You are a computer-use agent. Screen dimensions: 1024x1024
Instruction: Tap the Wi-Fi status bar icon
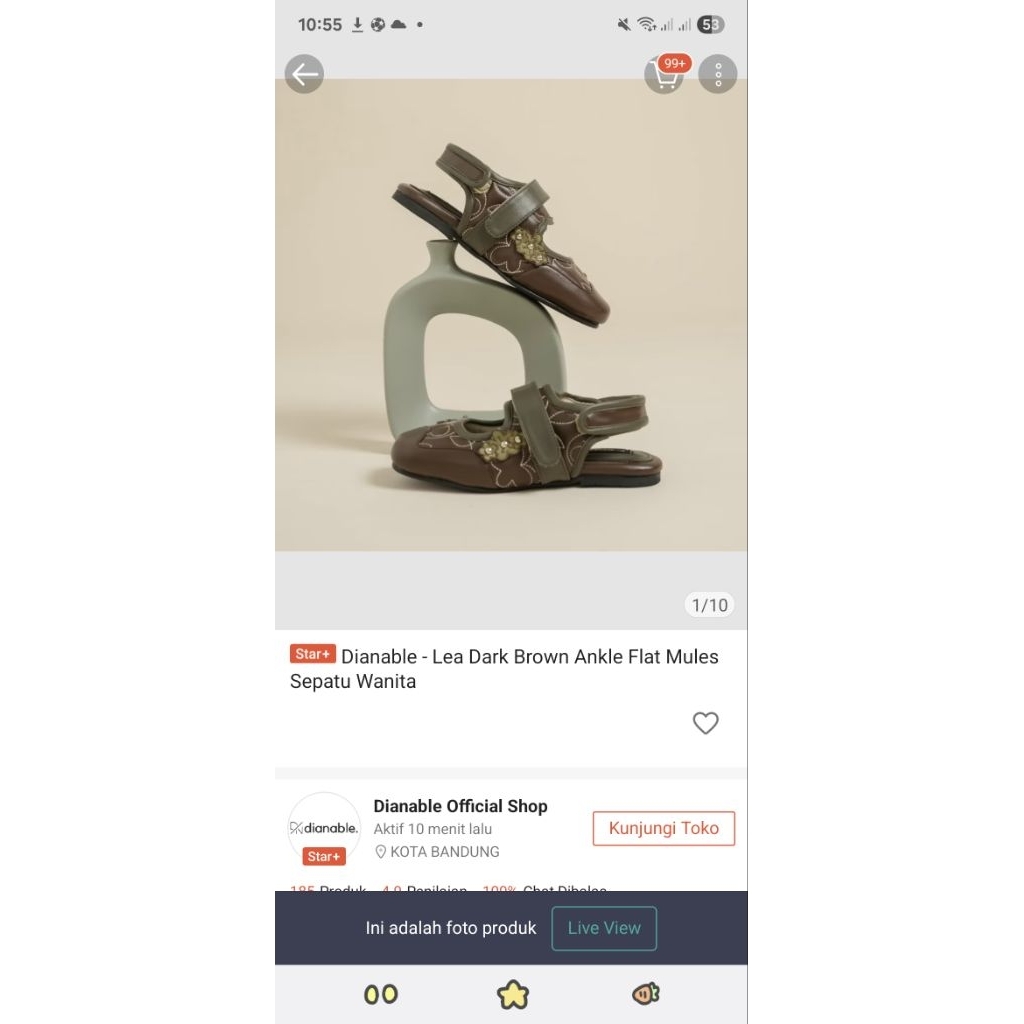[647, 25]
